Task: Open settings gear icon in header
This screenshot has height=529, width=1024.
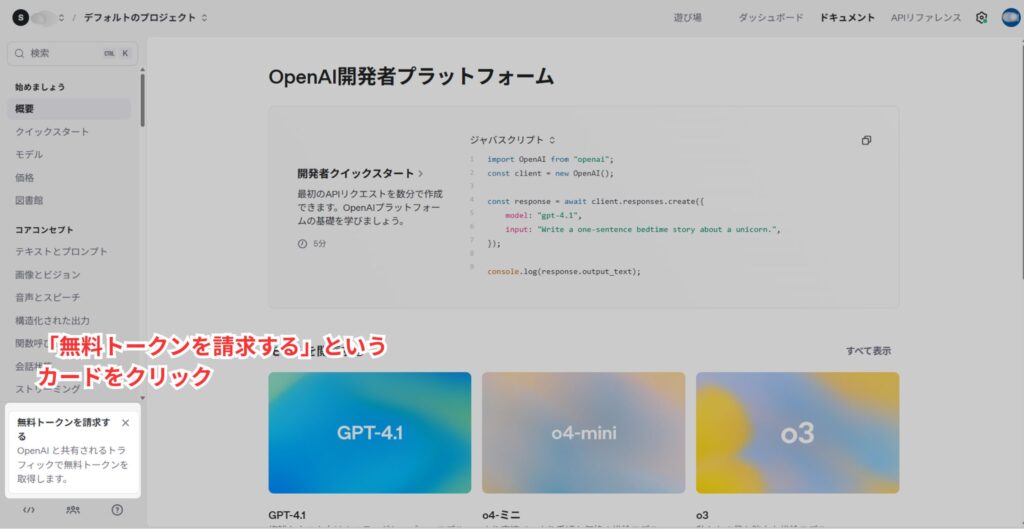Action: pyautogui.click(x=981, y=18)
